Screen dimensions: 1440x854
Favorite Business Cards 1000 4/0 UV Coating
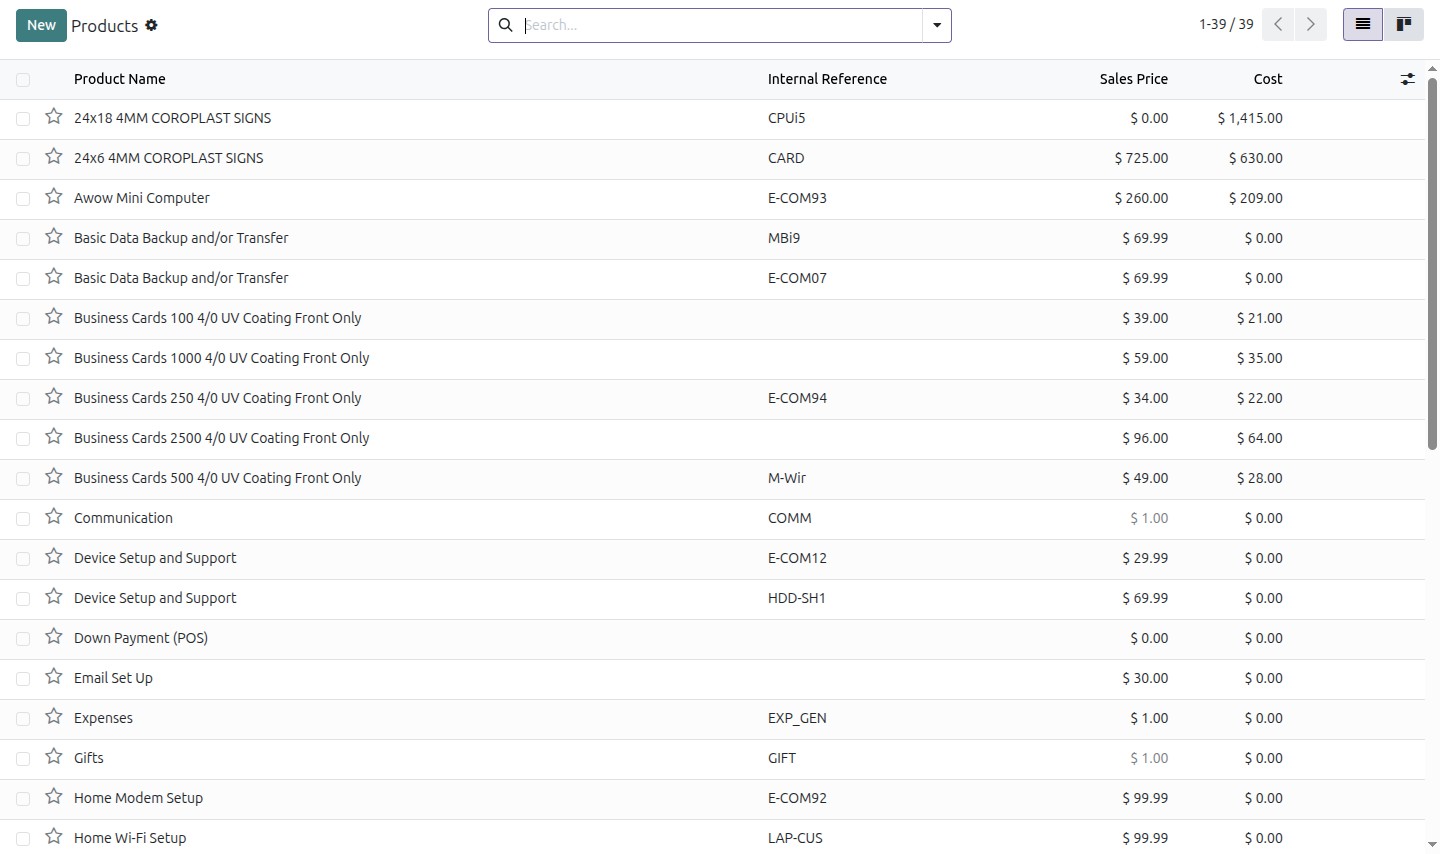(54, 357)
